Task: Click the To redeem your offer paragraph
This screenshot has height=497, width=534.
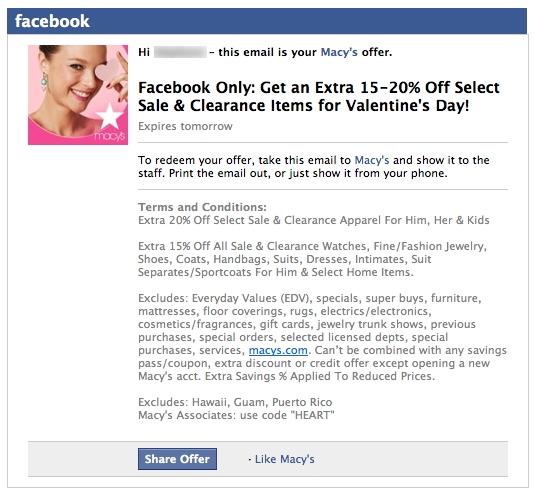Action: (x=314, y=167)
